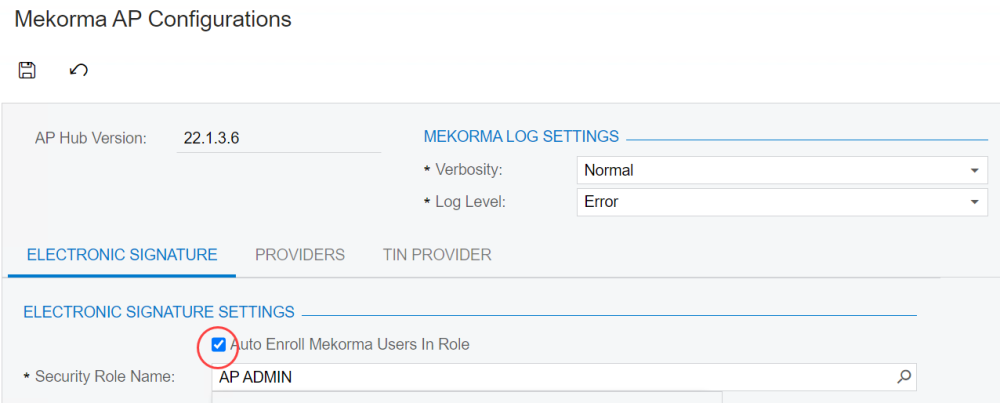
Task: Open the Providers tab
Action: coord(300,255)
